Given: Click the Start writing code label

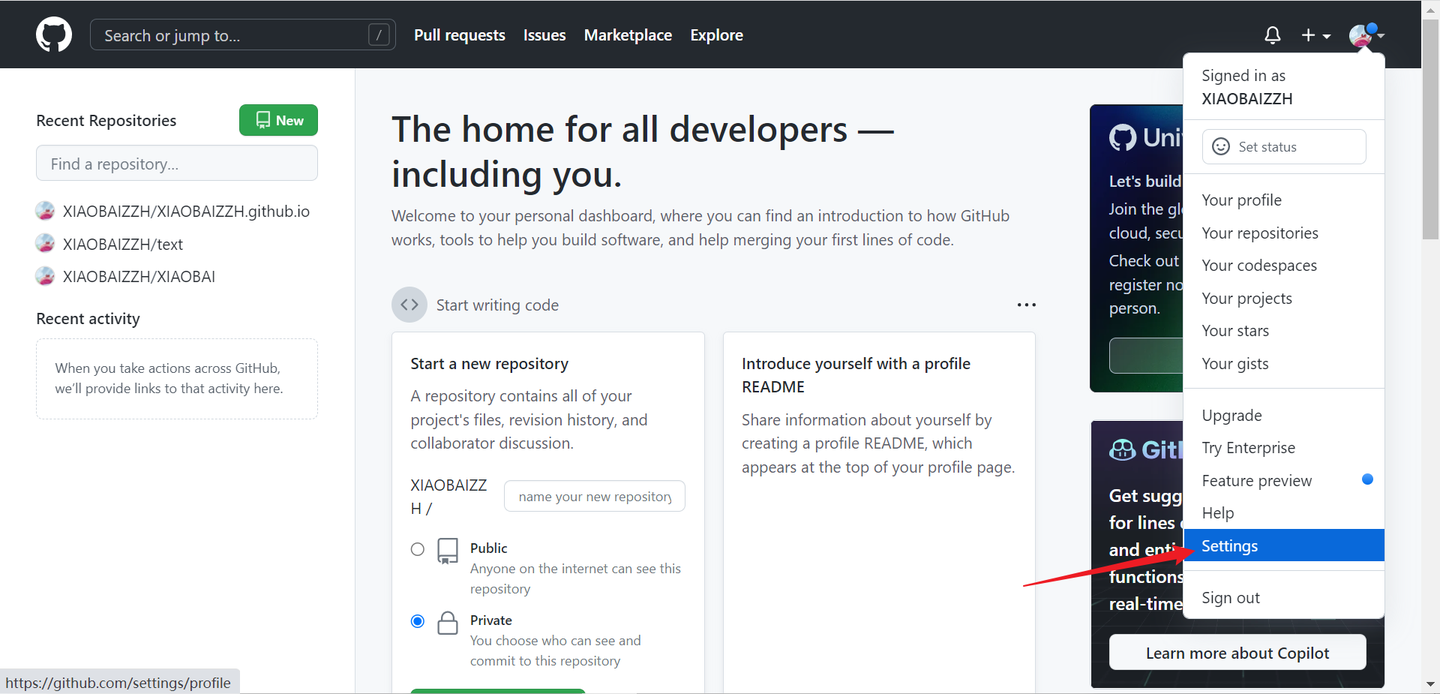Looking at the screenshot, I should pos(497,305).
